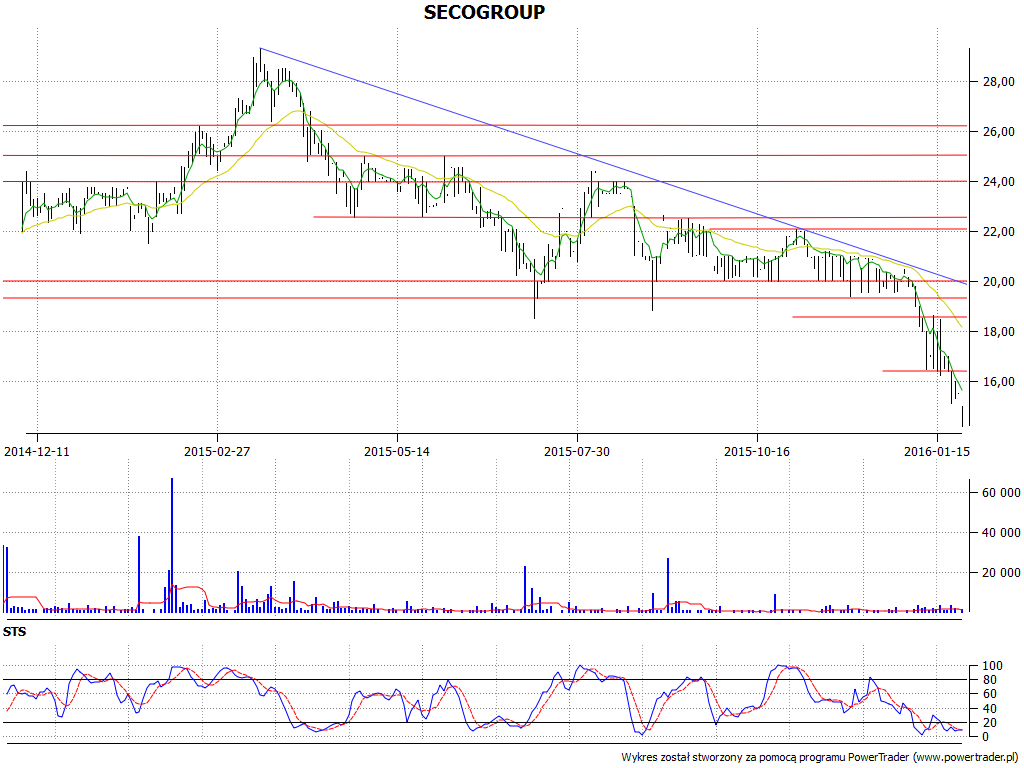Viewport: 1024px width, 768px height.
Task: Click the 20 level on STS axis
Action: (989, 722)
